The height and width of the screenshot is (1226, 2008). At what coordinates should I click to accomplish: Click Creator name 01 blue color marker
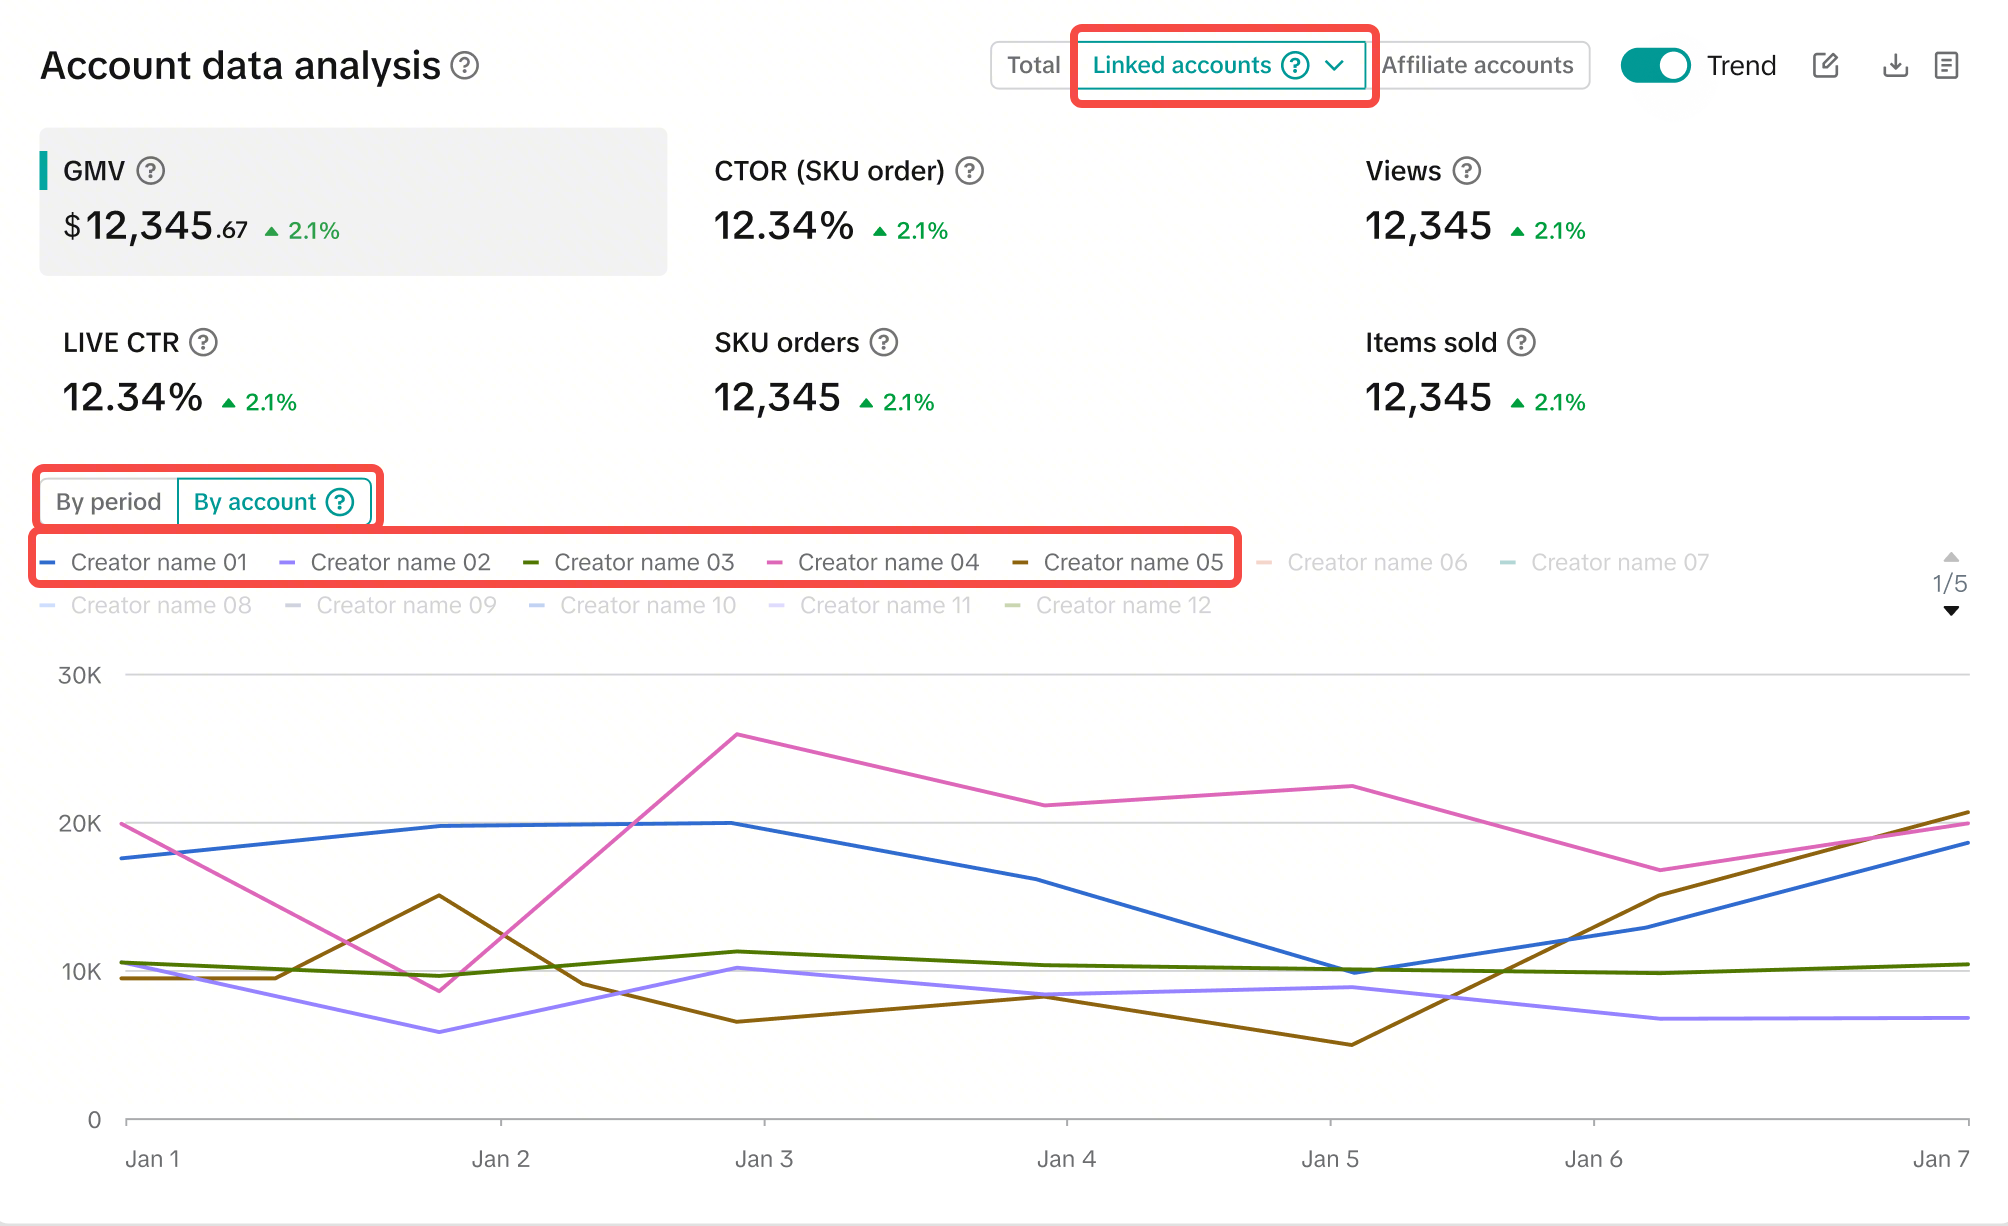point(48,563)
